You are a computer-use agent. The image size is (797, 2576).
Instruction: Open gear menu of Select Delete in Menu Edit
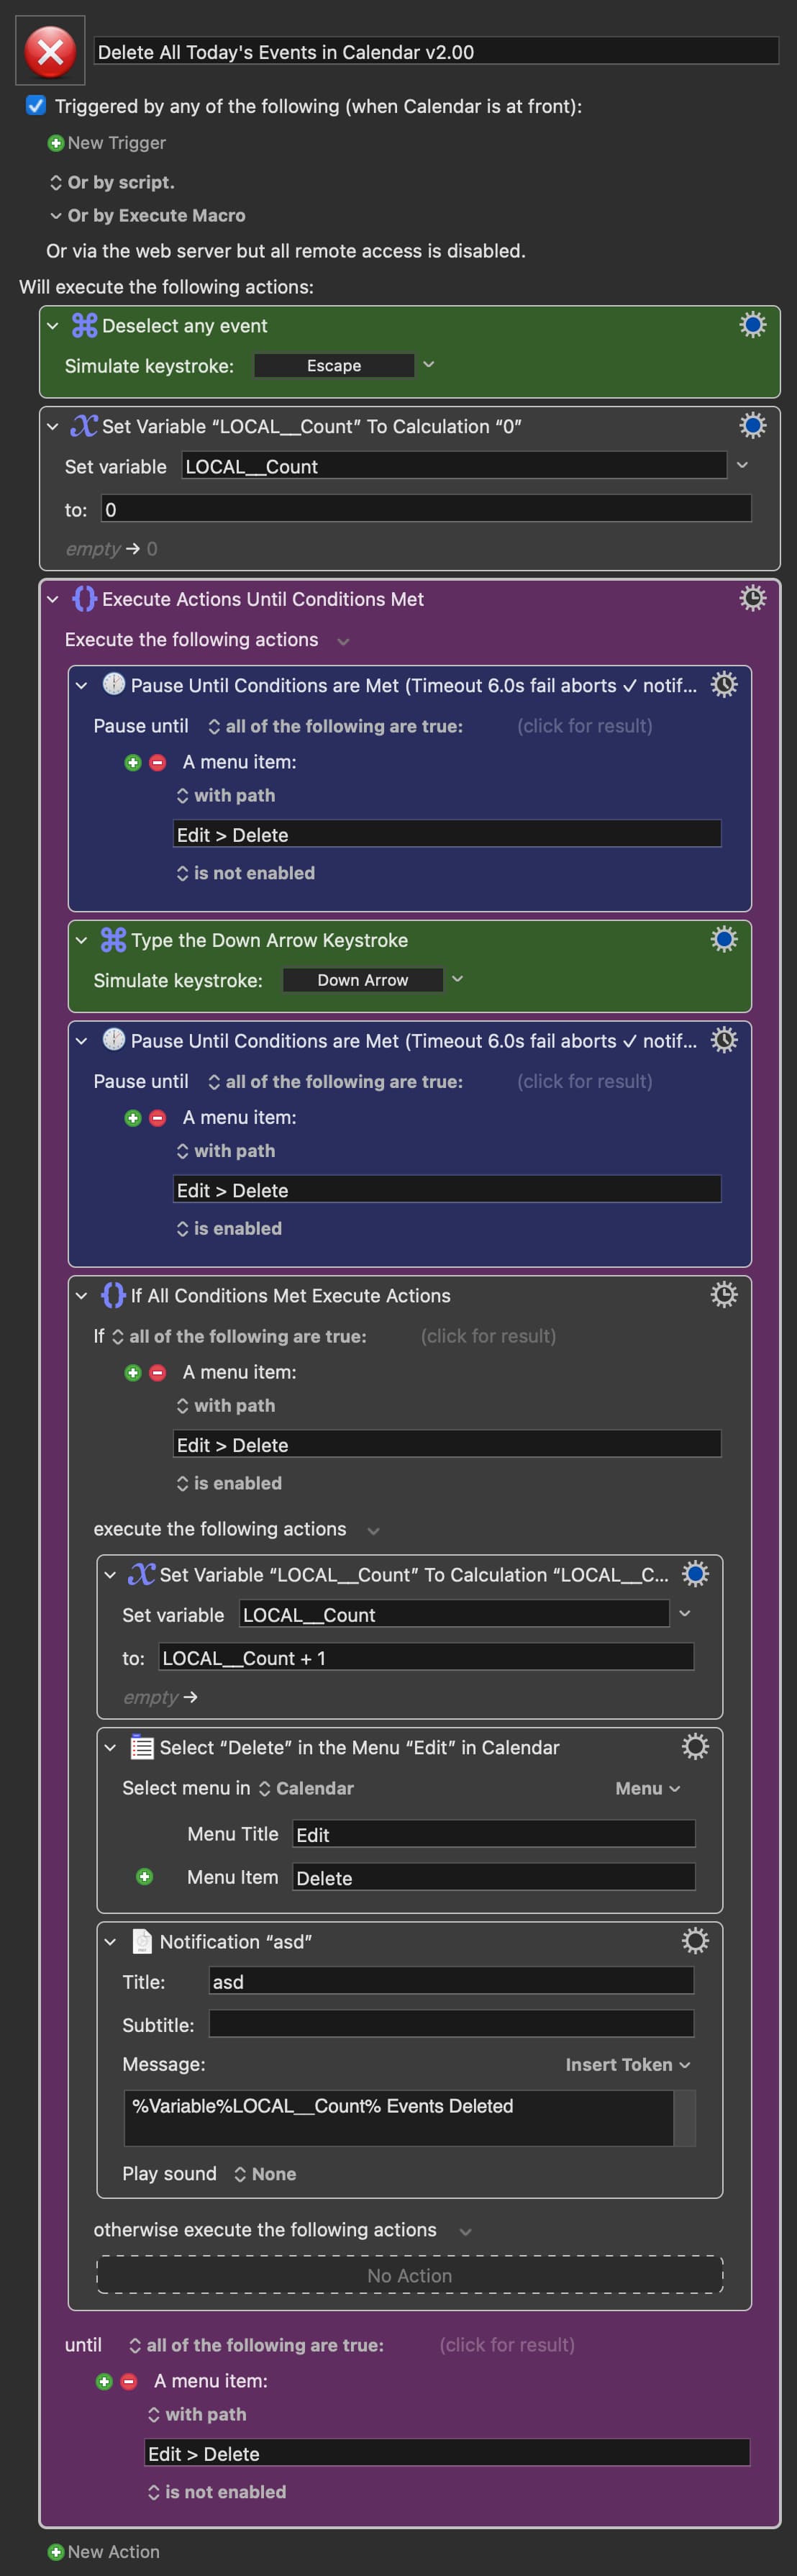[694, 1746]
